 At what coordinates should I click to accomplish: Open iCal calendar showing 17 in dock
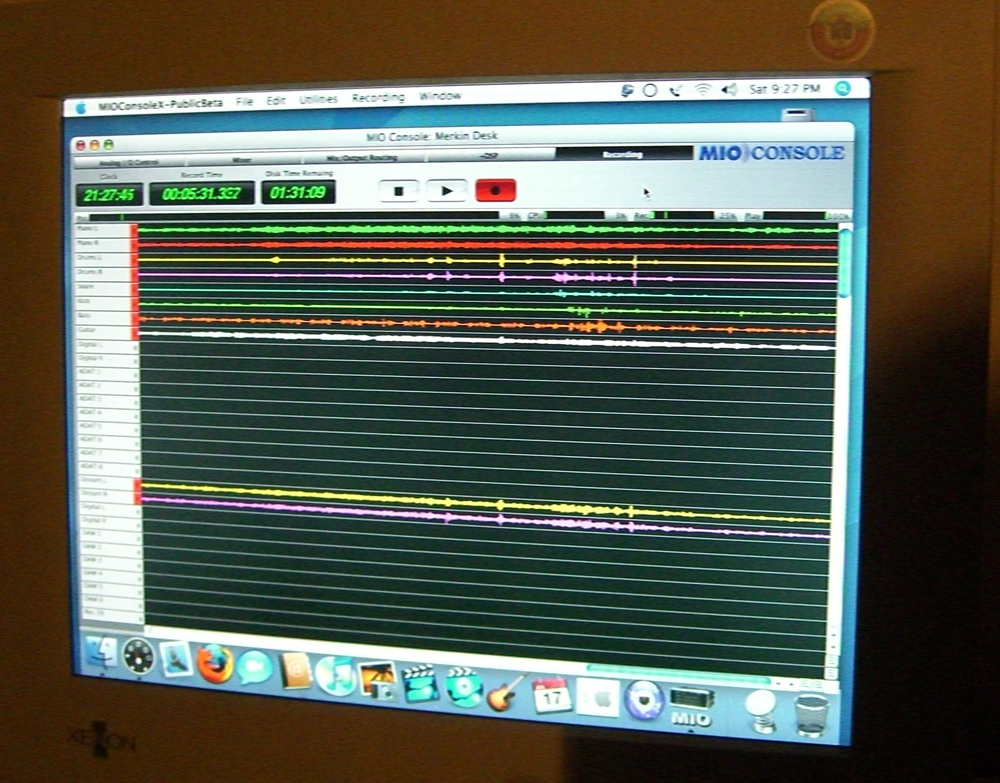[x=552, y=696]
